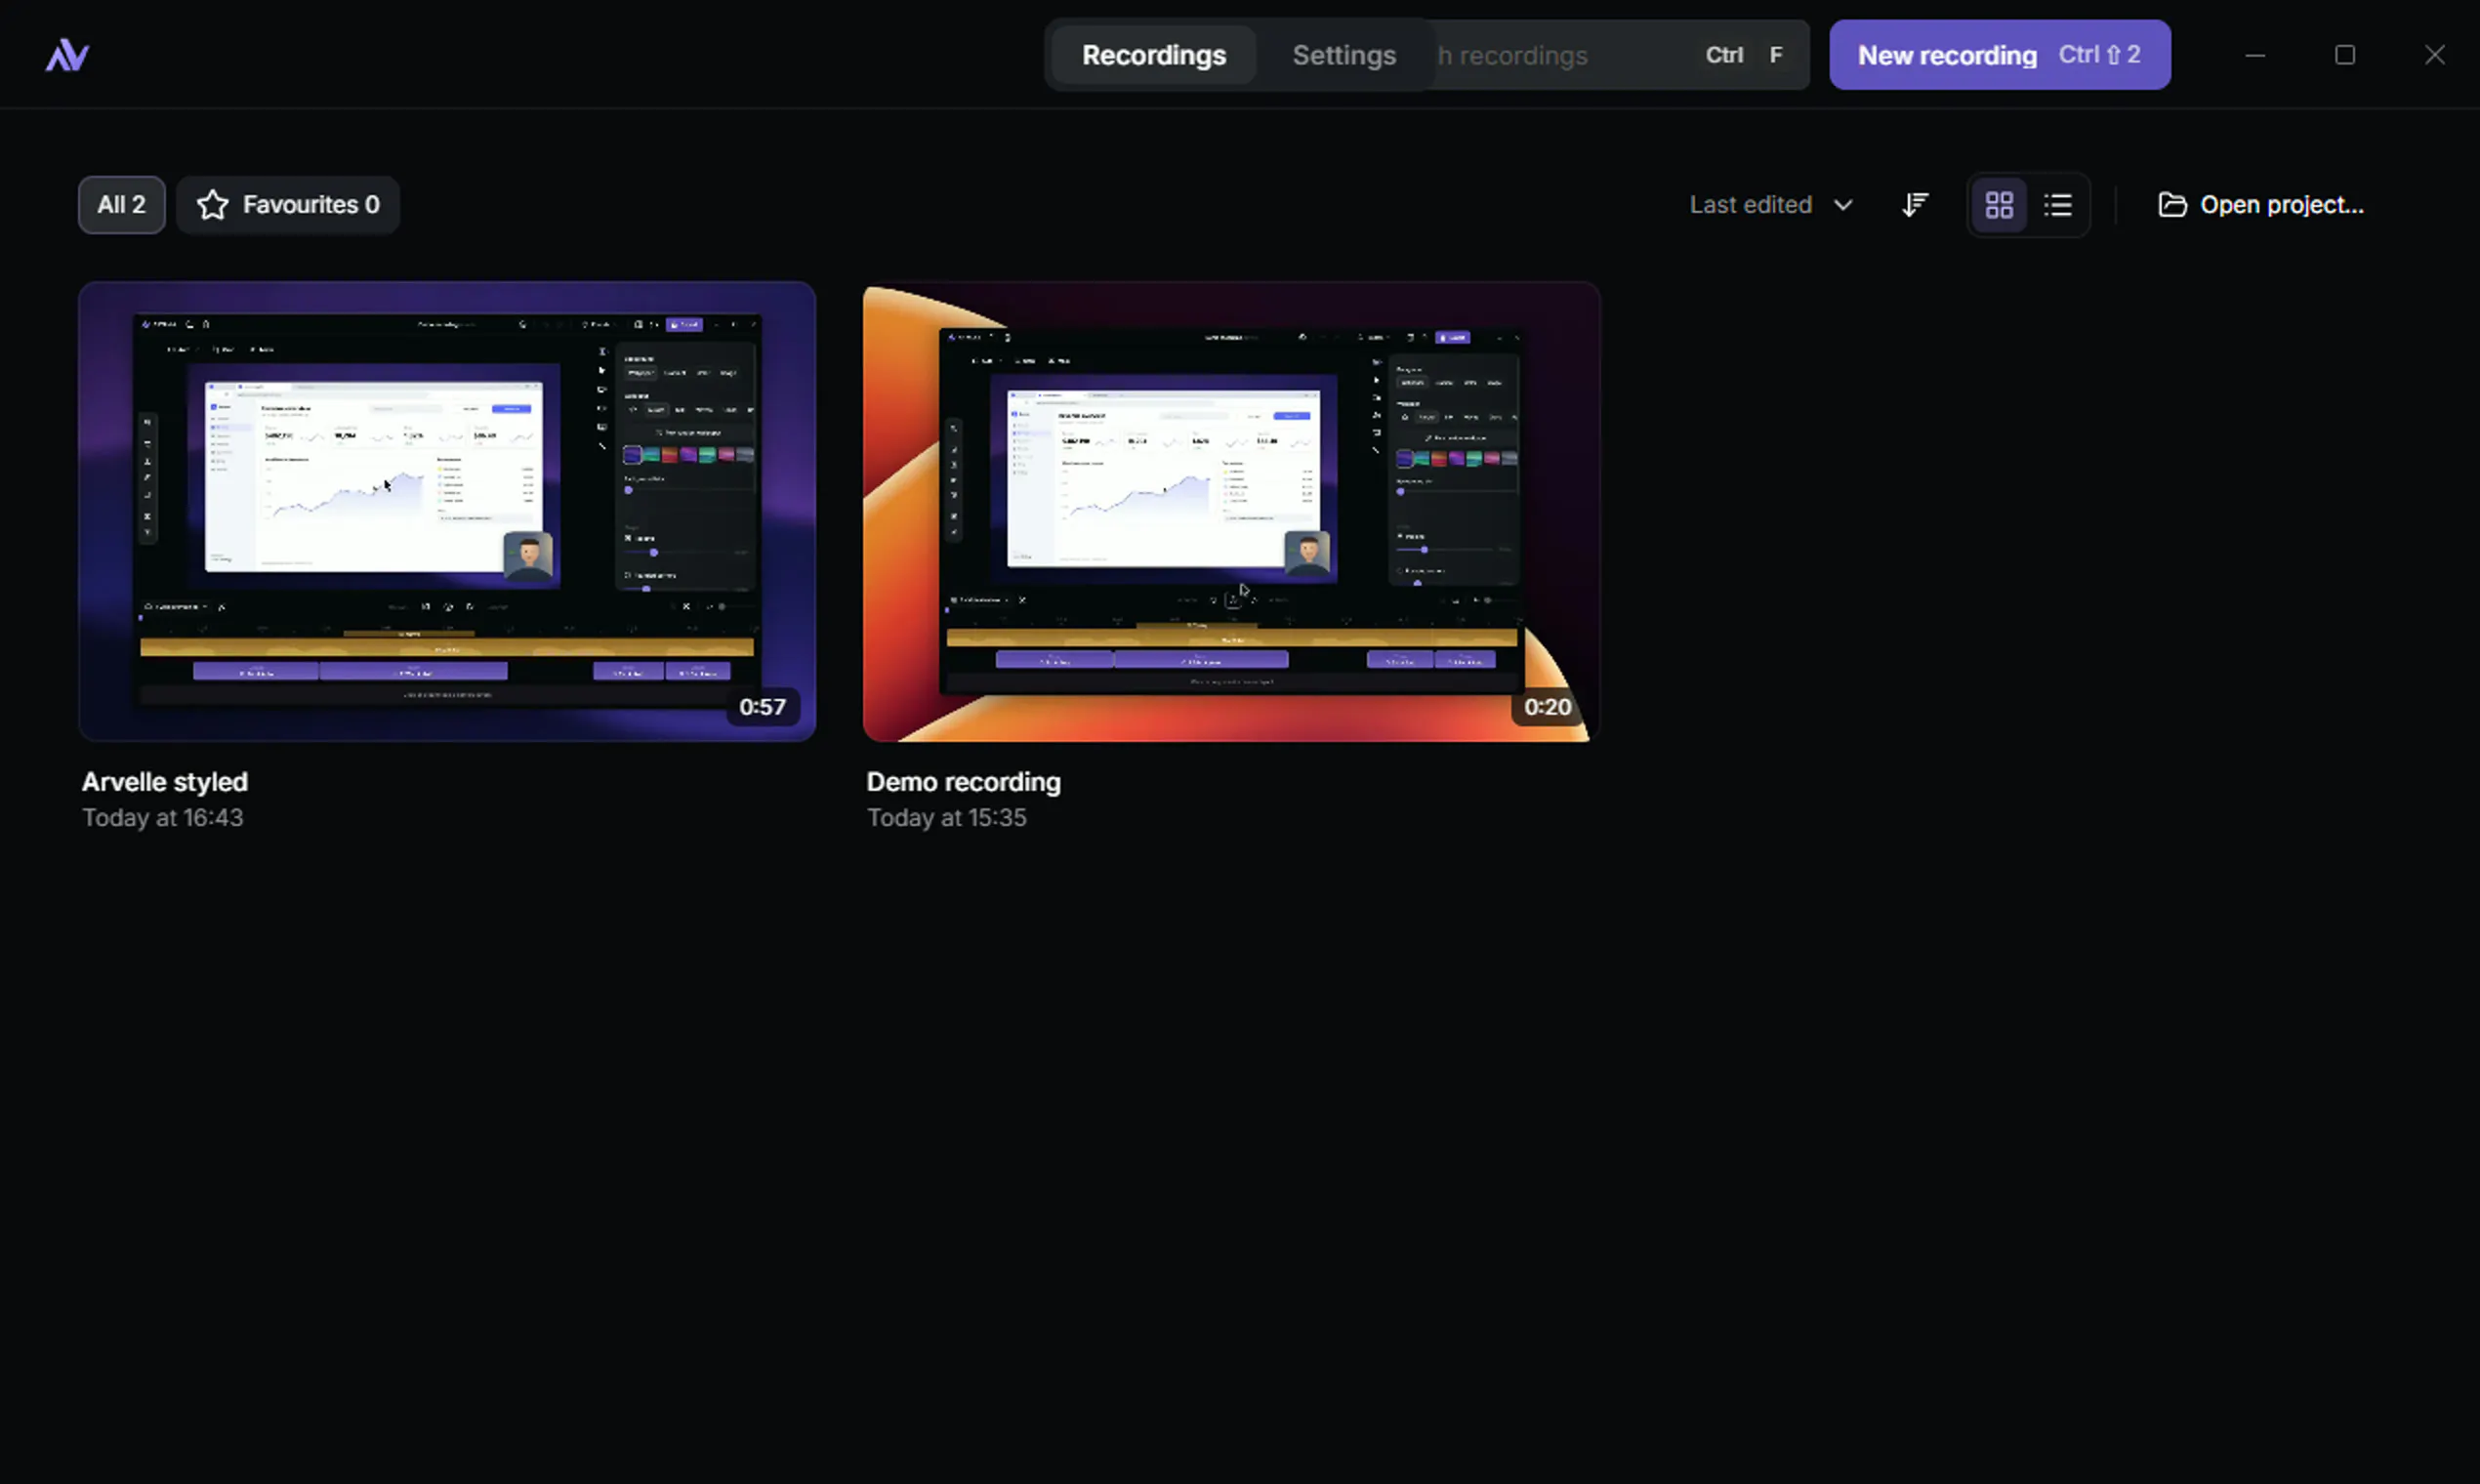Maximize the application window
The image size is (2480, 1484).
[2345, 55]
